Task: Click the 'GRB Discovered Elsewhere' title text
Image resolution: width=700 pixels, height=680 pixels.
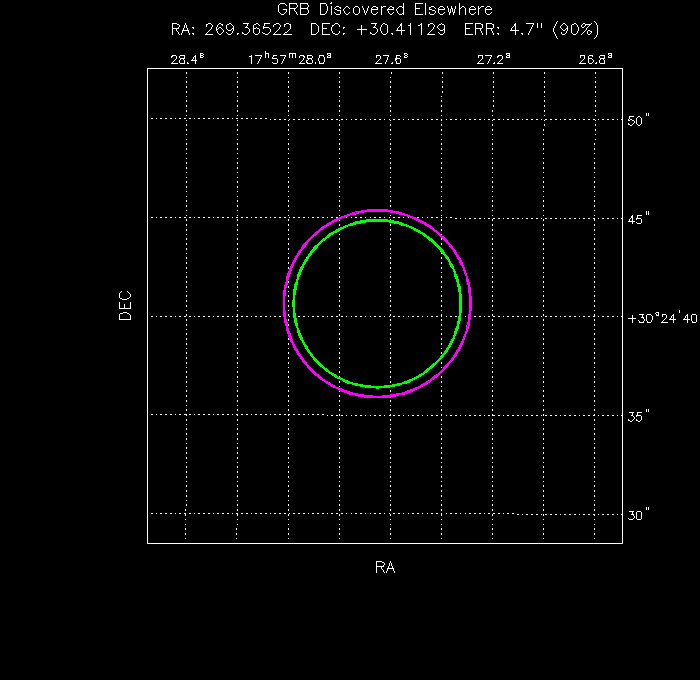Action: [x=385, y=9]
